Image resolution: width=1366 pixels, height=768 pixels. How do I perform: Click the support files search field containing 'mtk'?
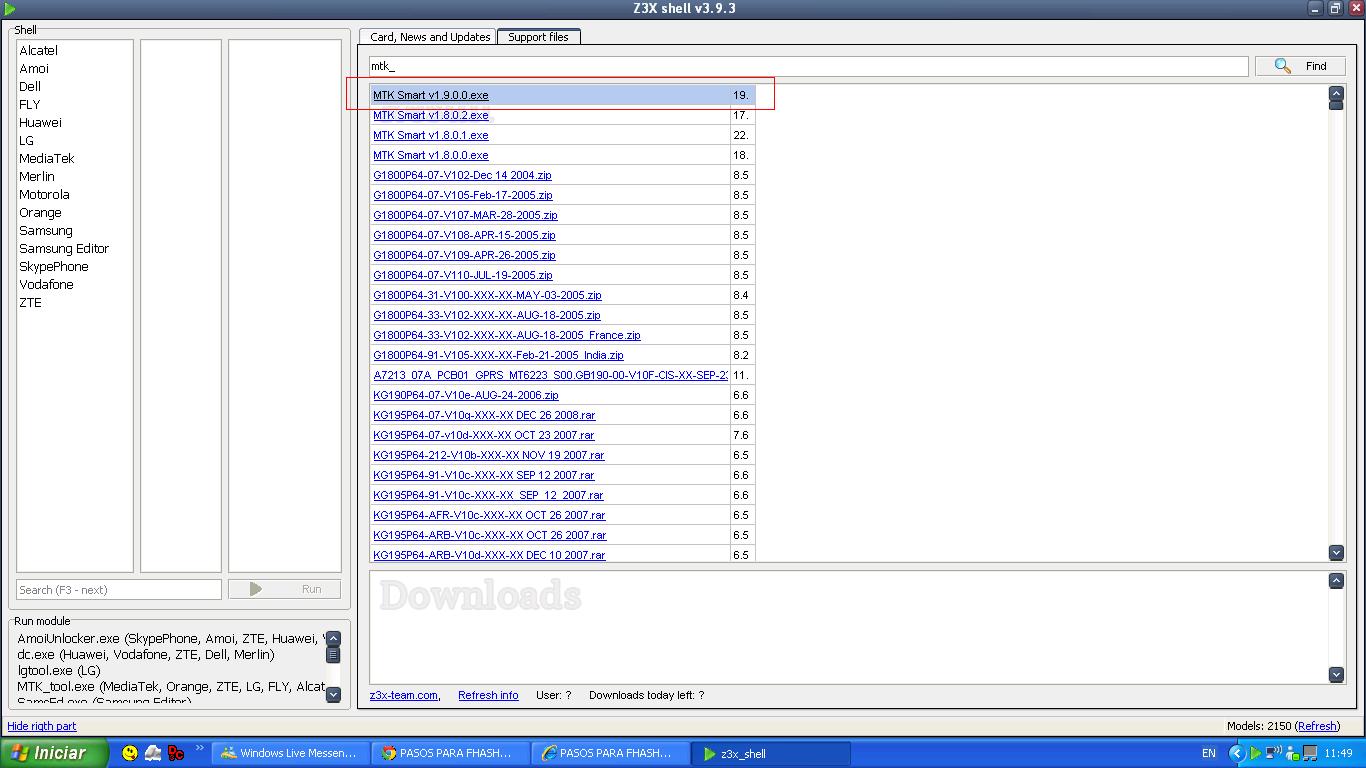click(x=808, y=66)
